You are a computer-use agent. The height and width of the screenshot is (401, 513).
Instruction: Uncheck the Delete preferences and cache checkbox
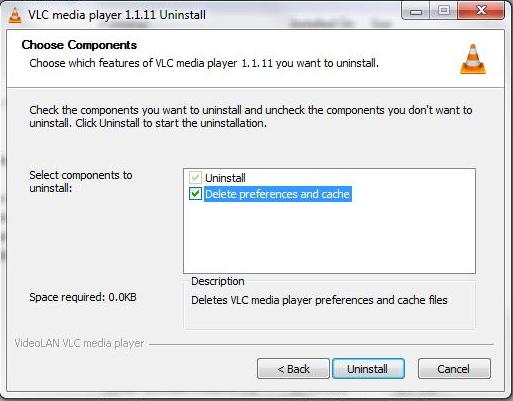(x=195, y=194)
